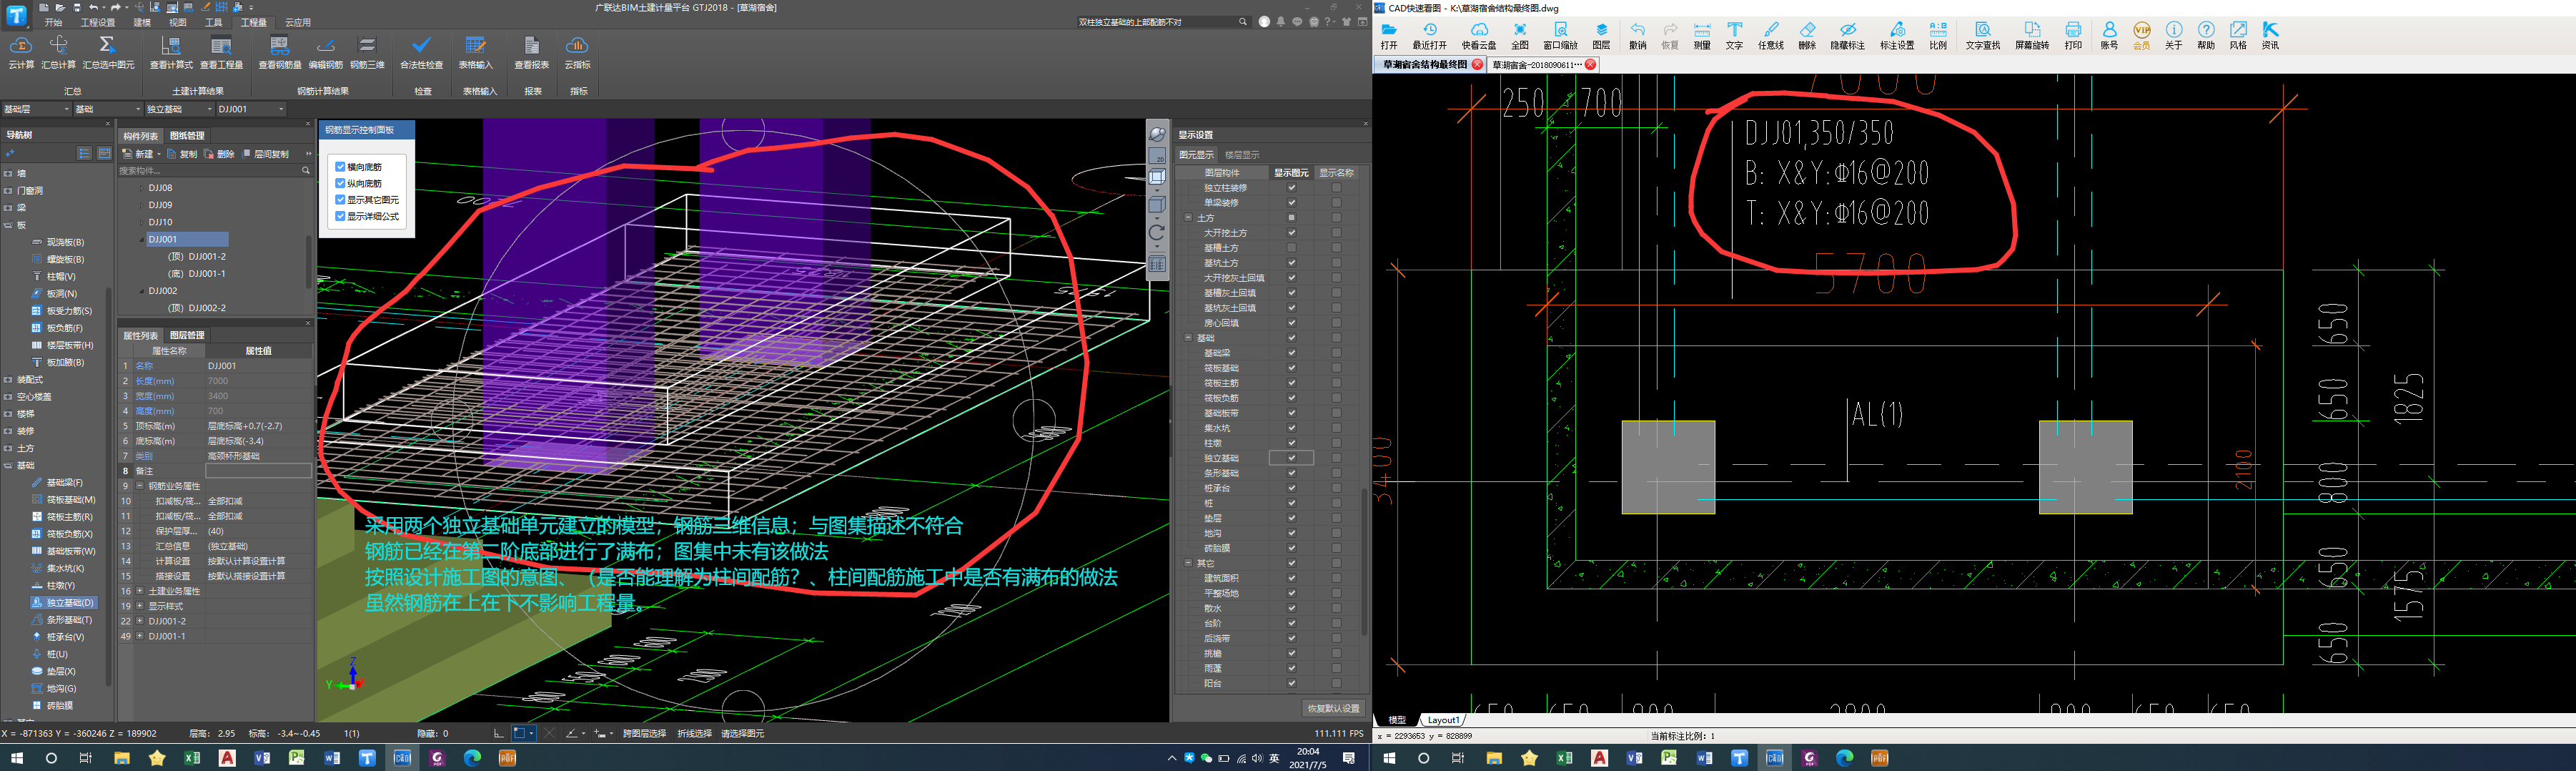This screenshot has width=2576, height=771.
Task: Toggle 垫层 display checkbox
Action: 1291,518
